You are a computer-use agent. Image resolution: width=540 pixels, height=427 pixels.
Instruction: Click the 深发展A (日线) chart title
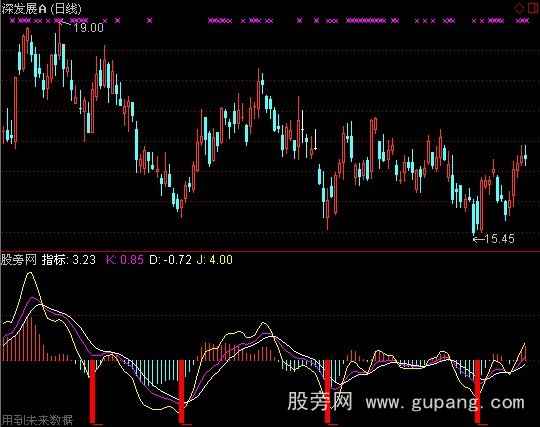point(41,9)
